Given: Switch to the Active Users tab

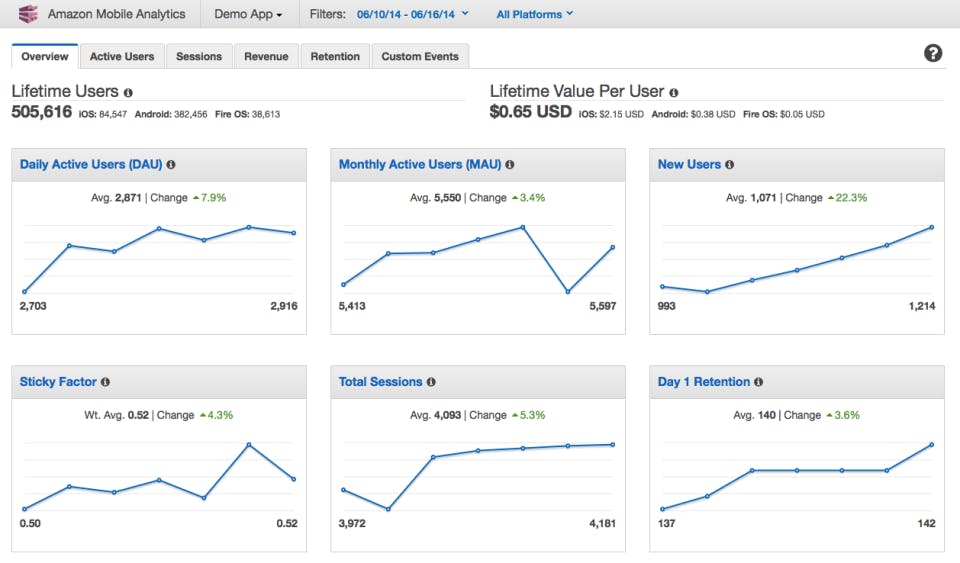Looking at the screenshot, I should (x=122, y=56).
